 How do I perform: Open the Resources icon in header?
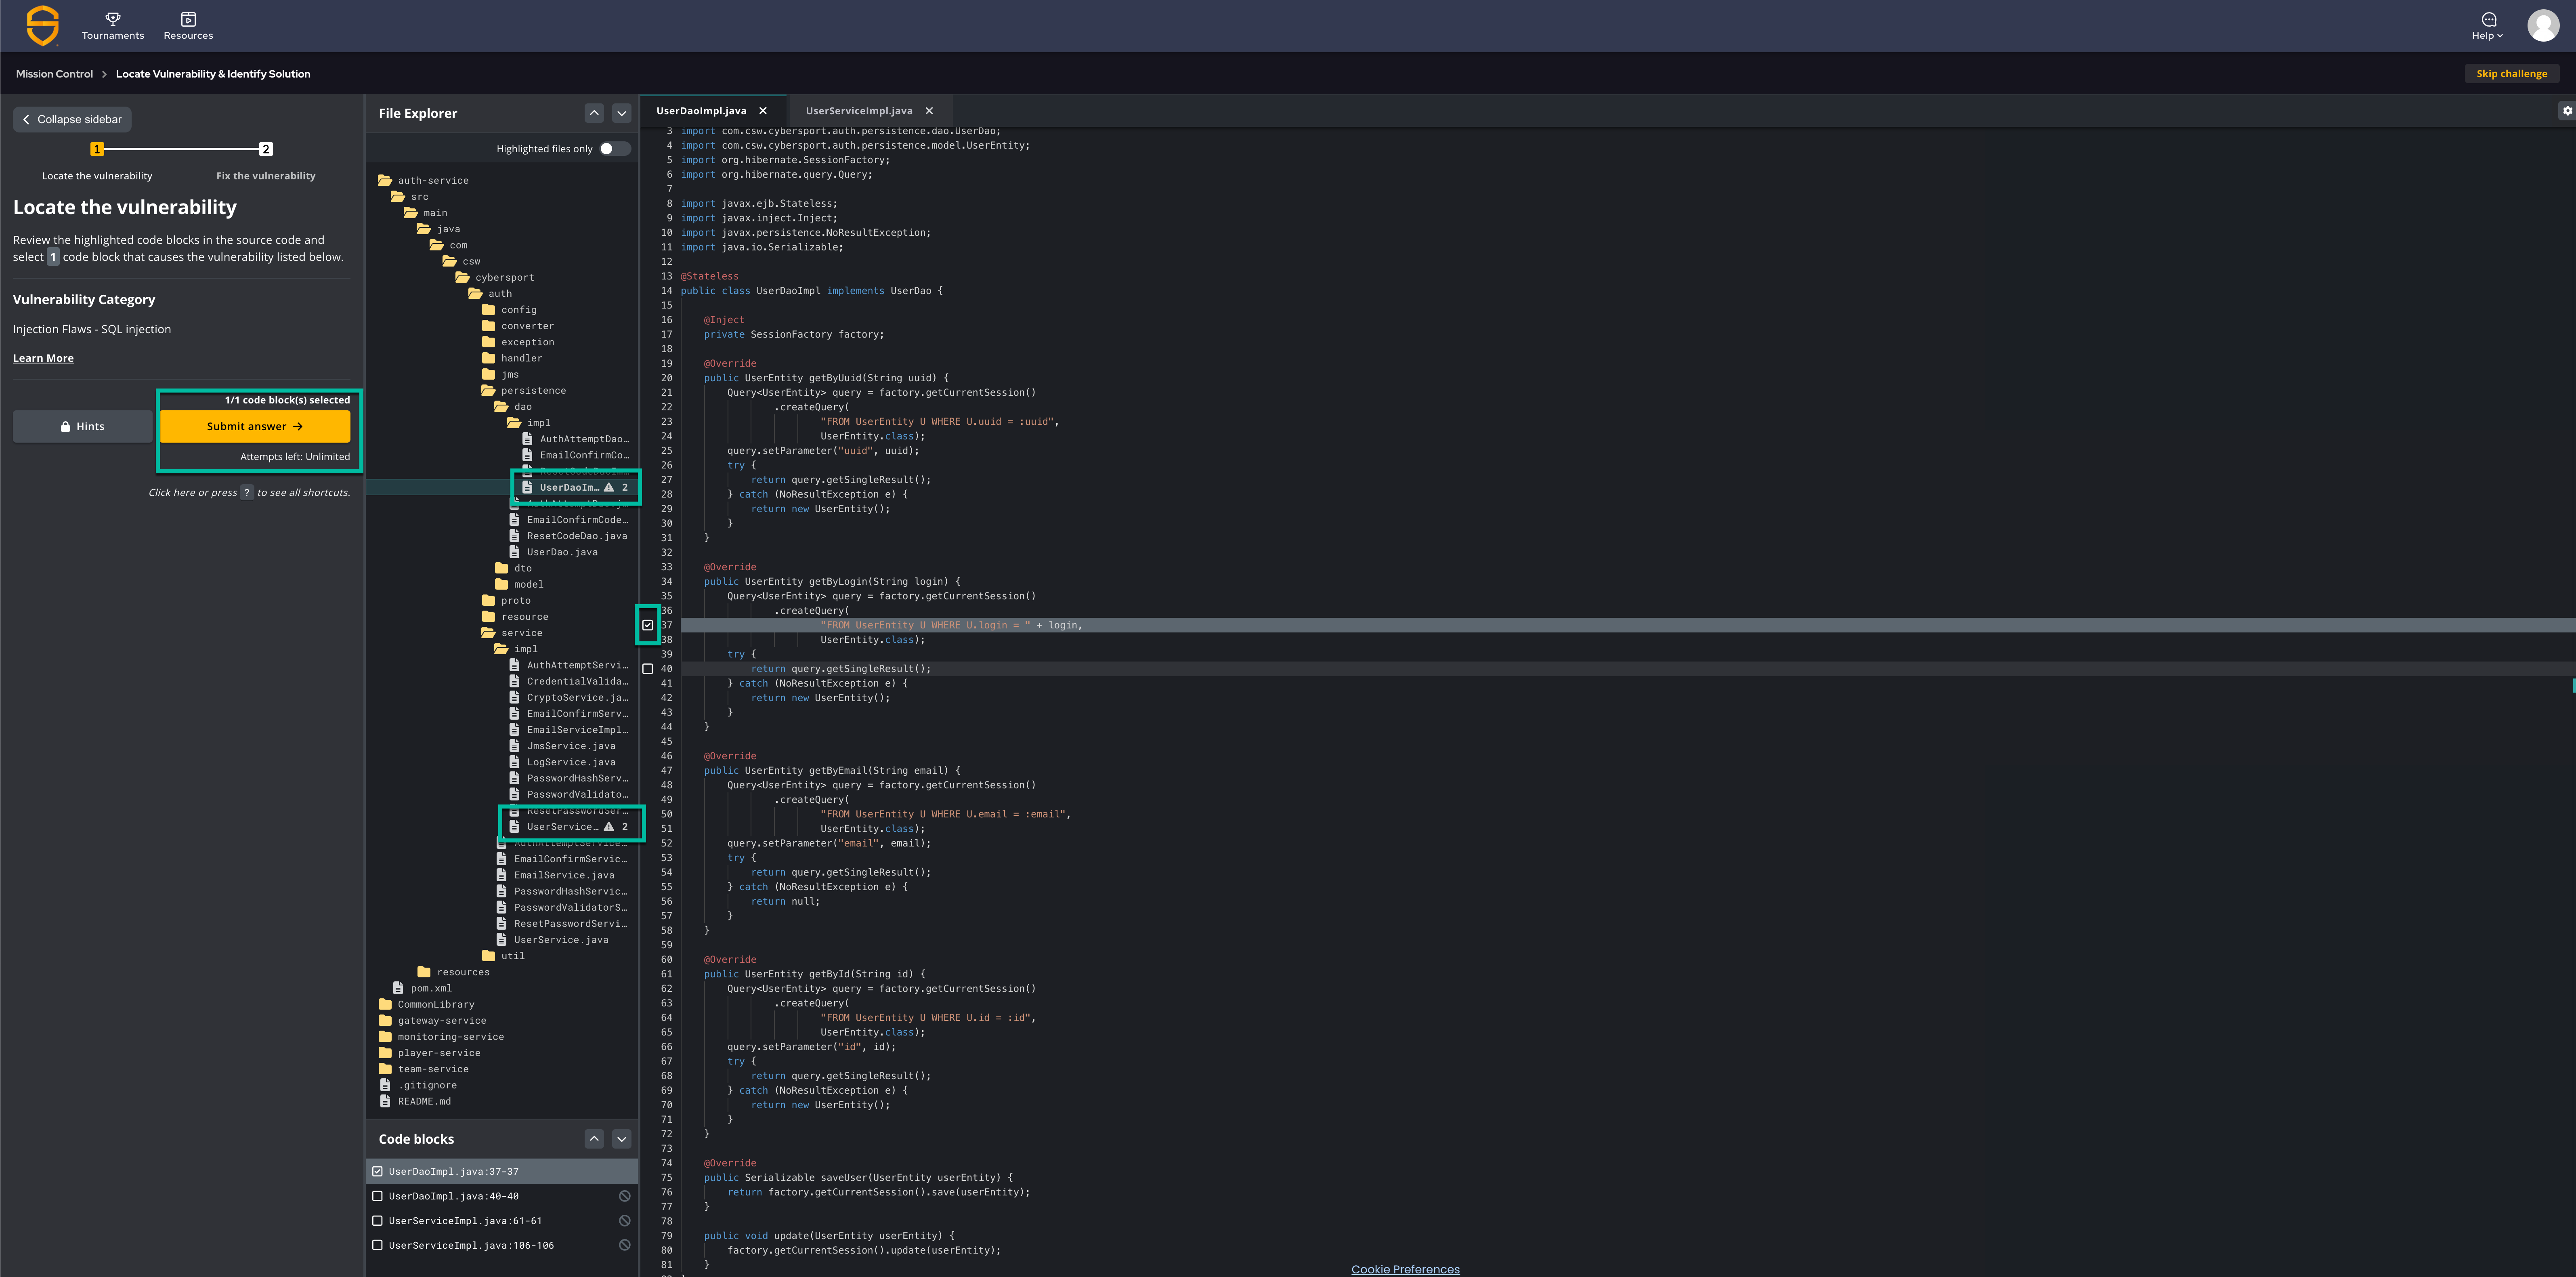(188, 19)
